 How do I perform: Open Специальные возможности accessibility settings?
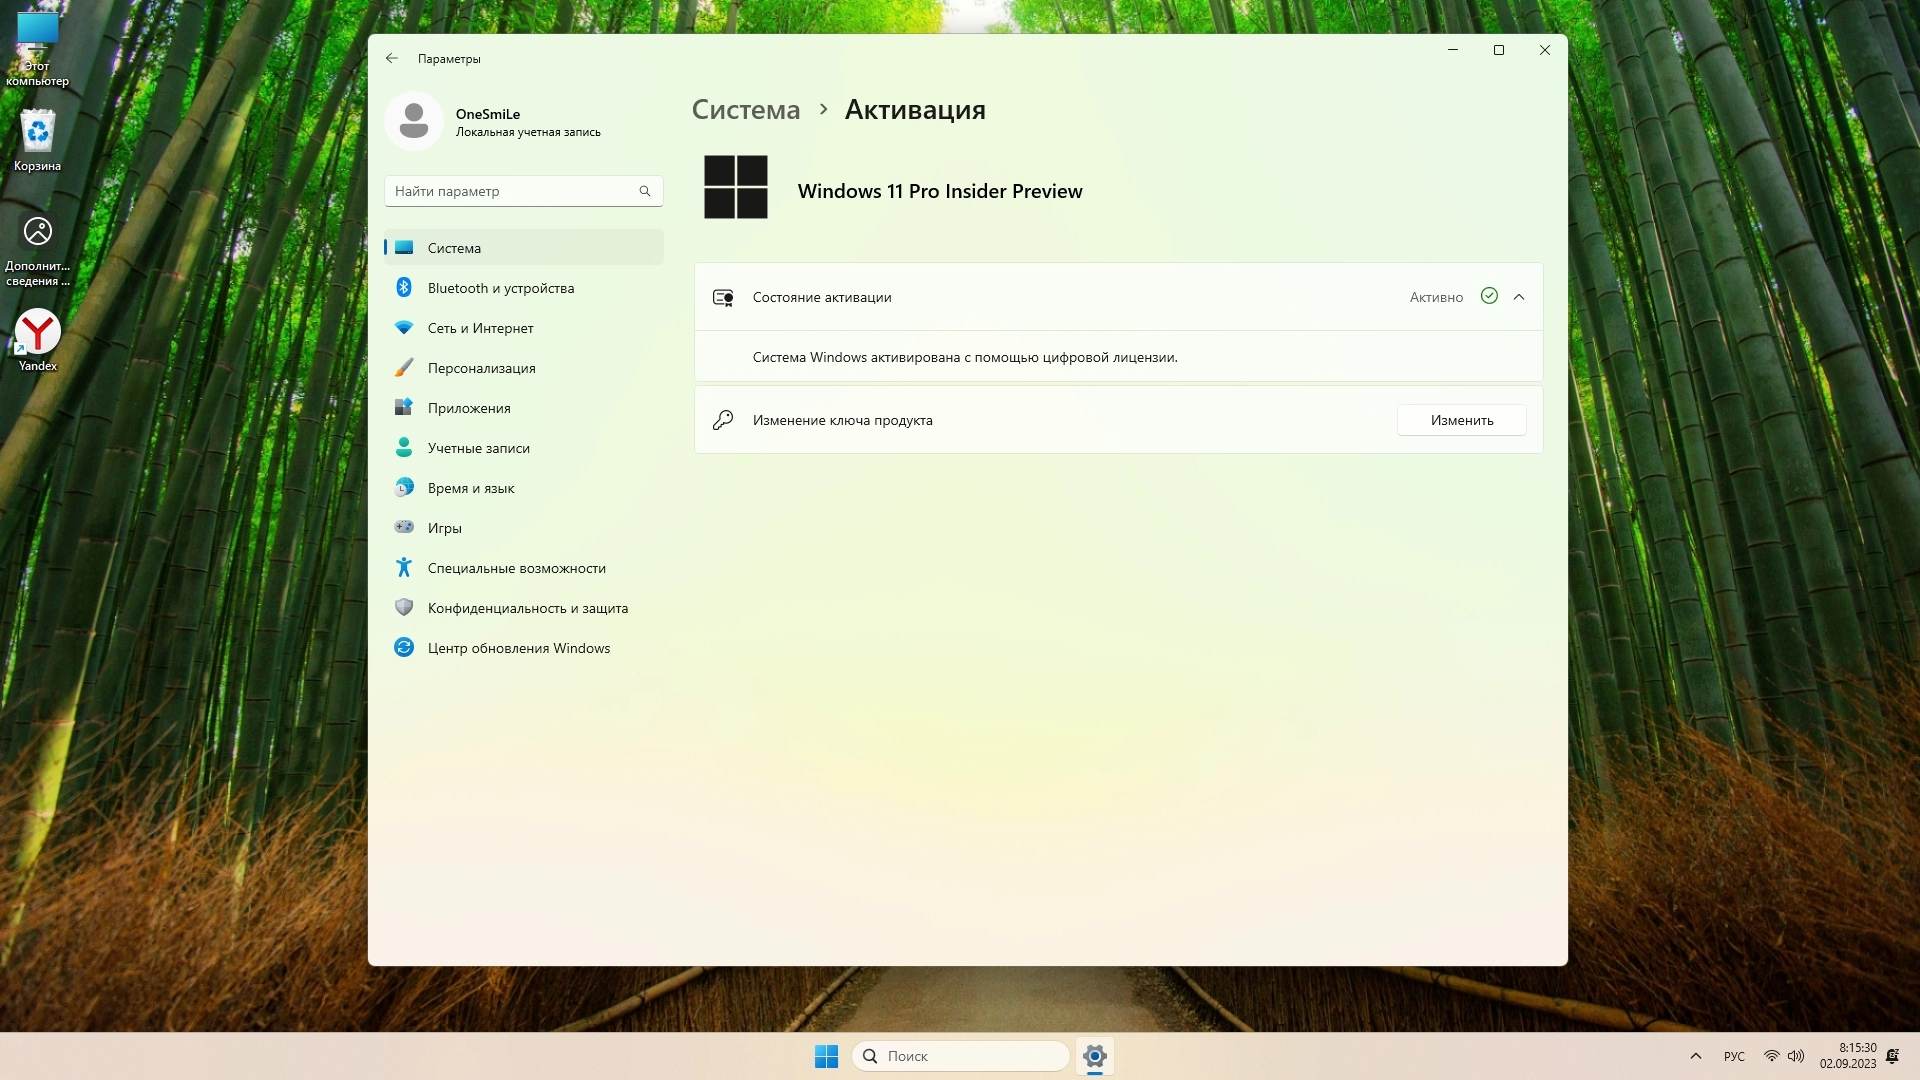coord(516,568)
